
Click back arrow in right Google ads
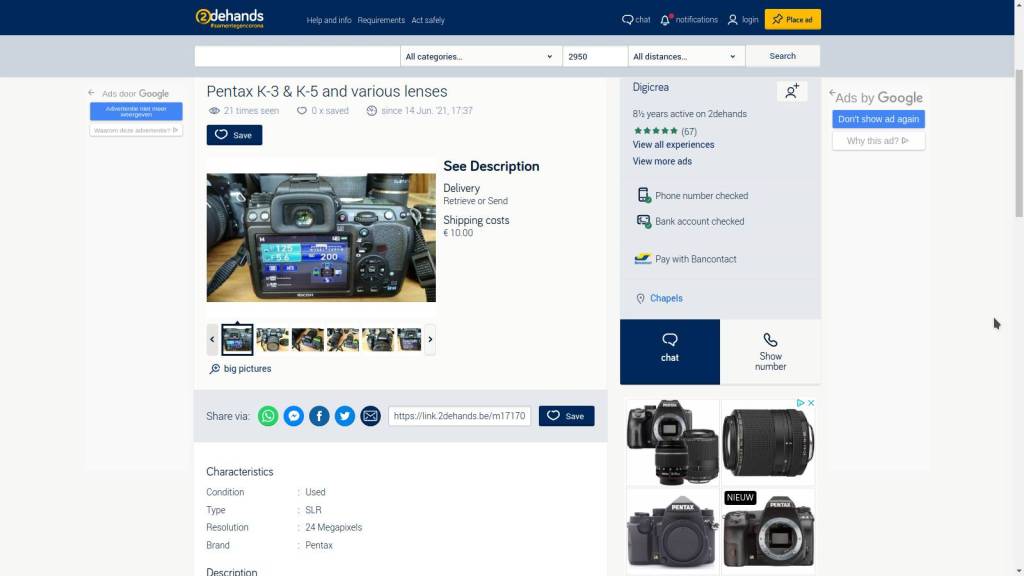tap(832, 93)
